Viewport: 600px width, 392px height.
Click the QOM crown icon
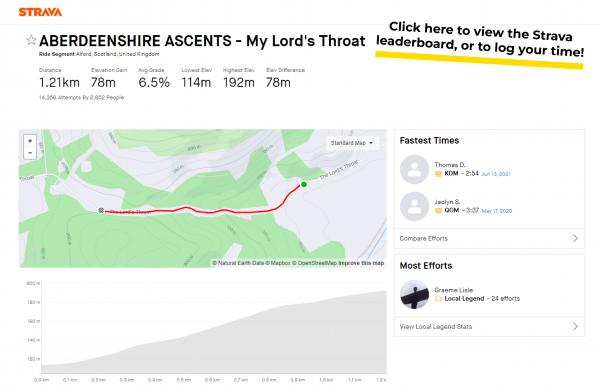(439, 211)
